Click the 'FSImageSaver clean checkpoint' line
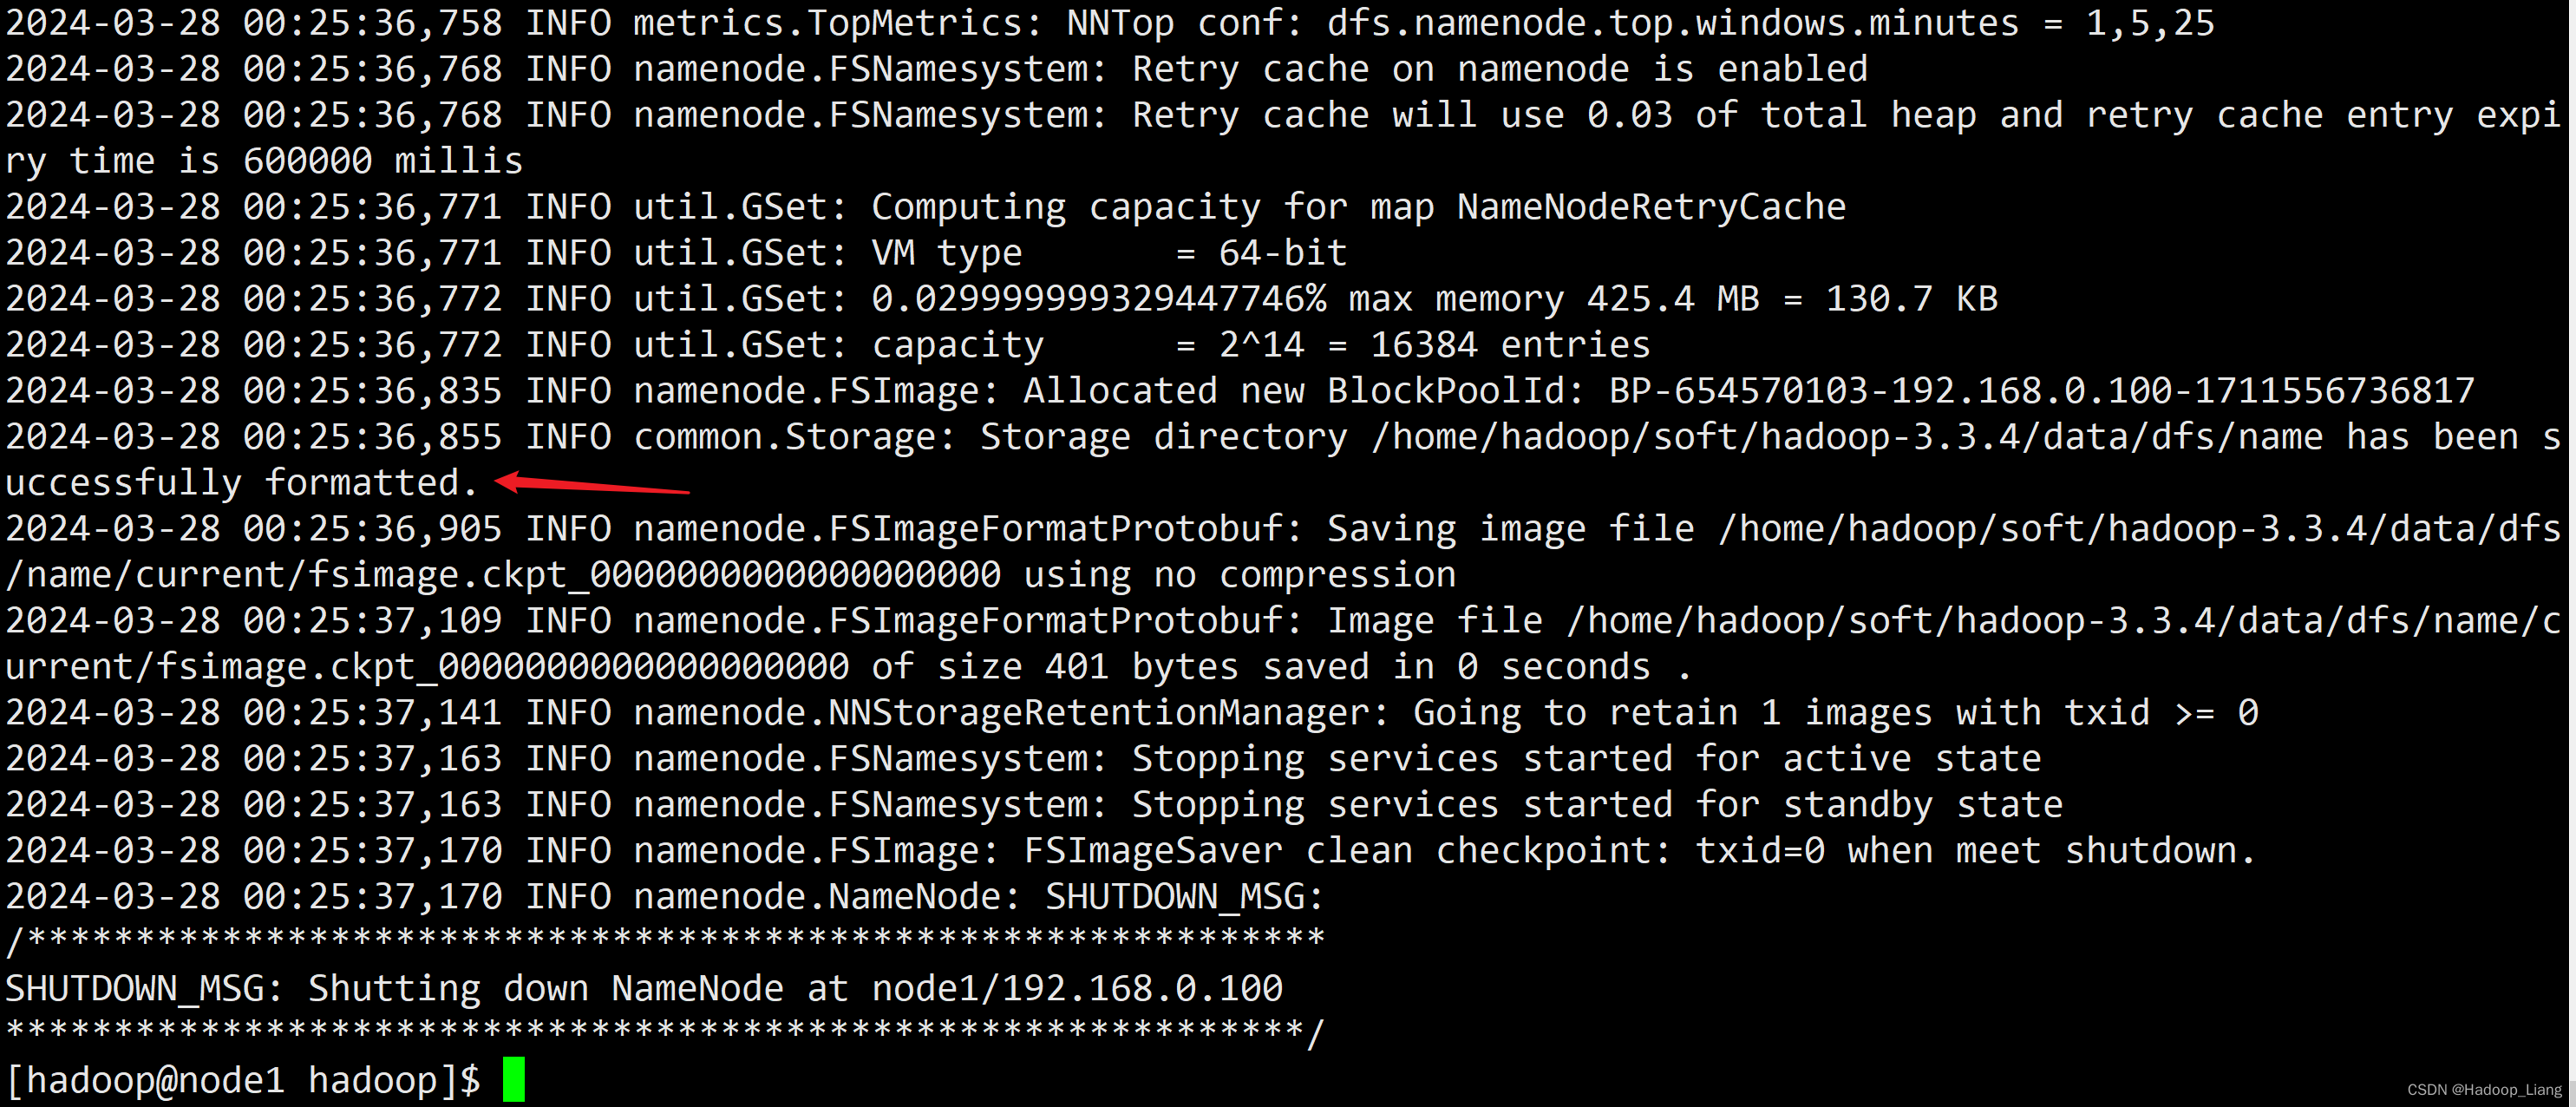This screenshot has height=1107, width=2576. (x=1131, y=851)
